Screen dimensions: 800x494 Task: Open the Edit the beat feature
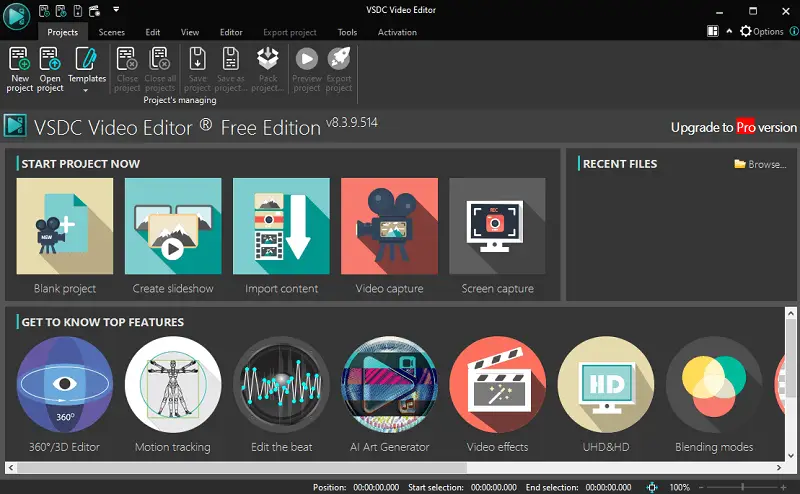pos(281,384)
